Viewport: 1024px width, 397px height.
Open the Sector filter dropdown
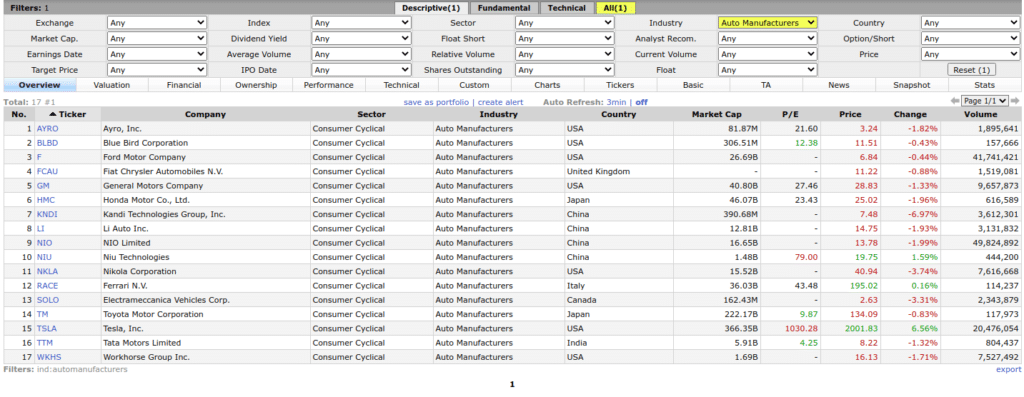click(x=565, y=22)
